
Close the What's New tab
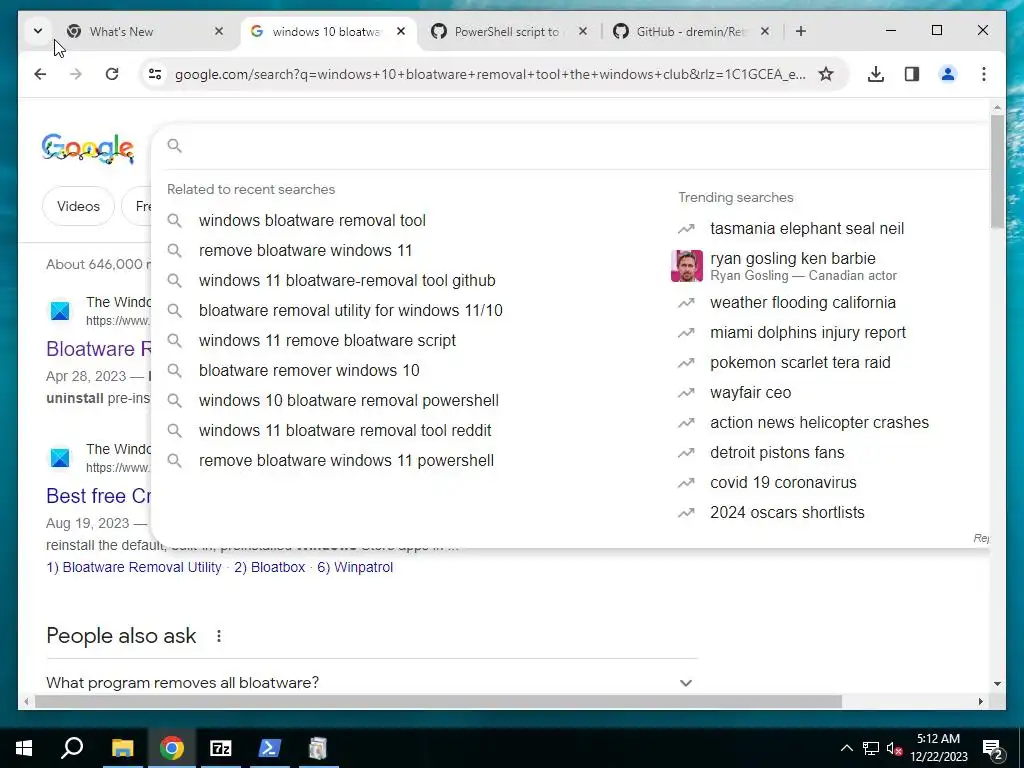tap(219, 31)
